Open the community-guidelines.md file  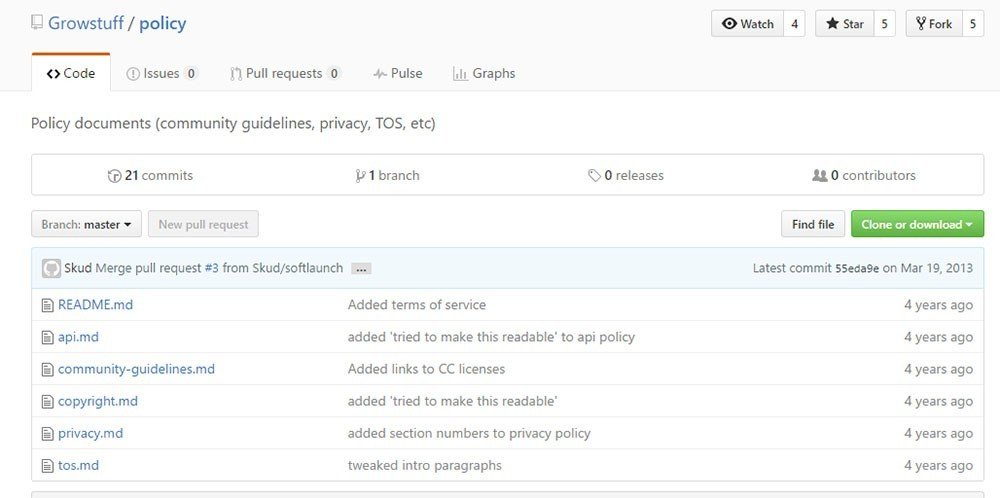click(x=136, y=369)
